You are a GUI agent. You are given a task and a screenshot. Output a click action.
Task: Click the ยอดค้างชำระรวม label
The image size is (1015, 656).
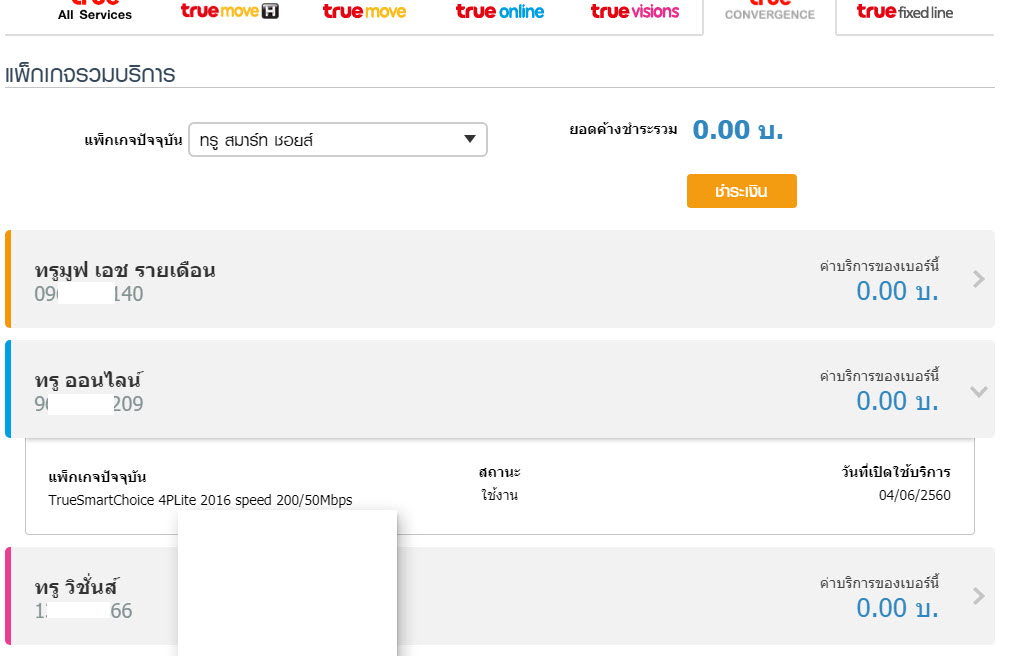pyautogui.click(x=623, y=130)
